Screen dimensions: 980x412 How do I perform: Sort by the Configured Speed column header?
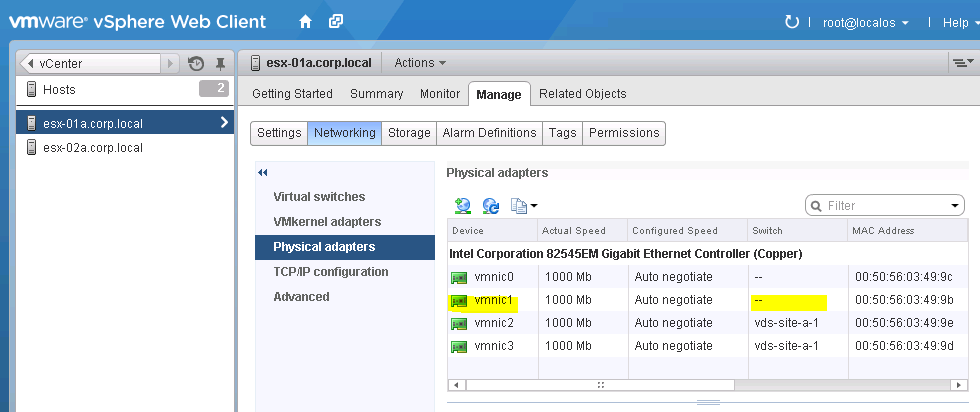coord(688,231)
